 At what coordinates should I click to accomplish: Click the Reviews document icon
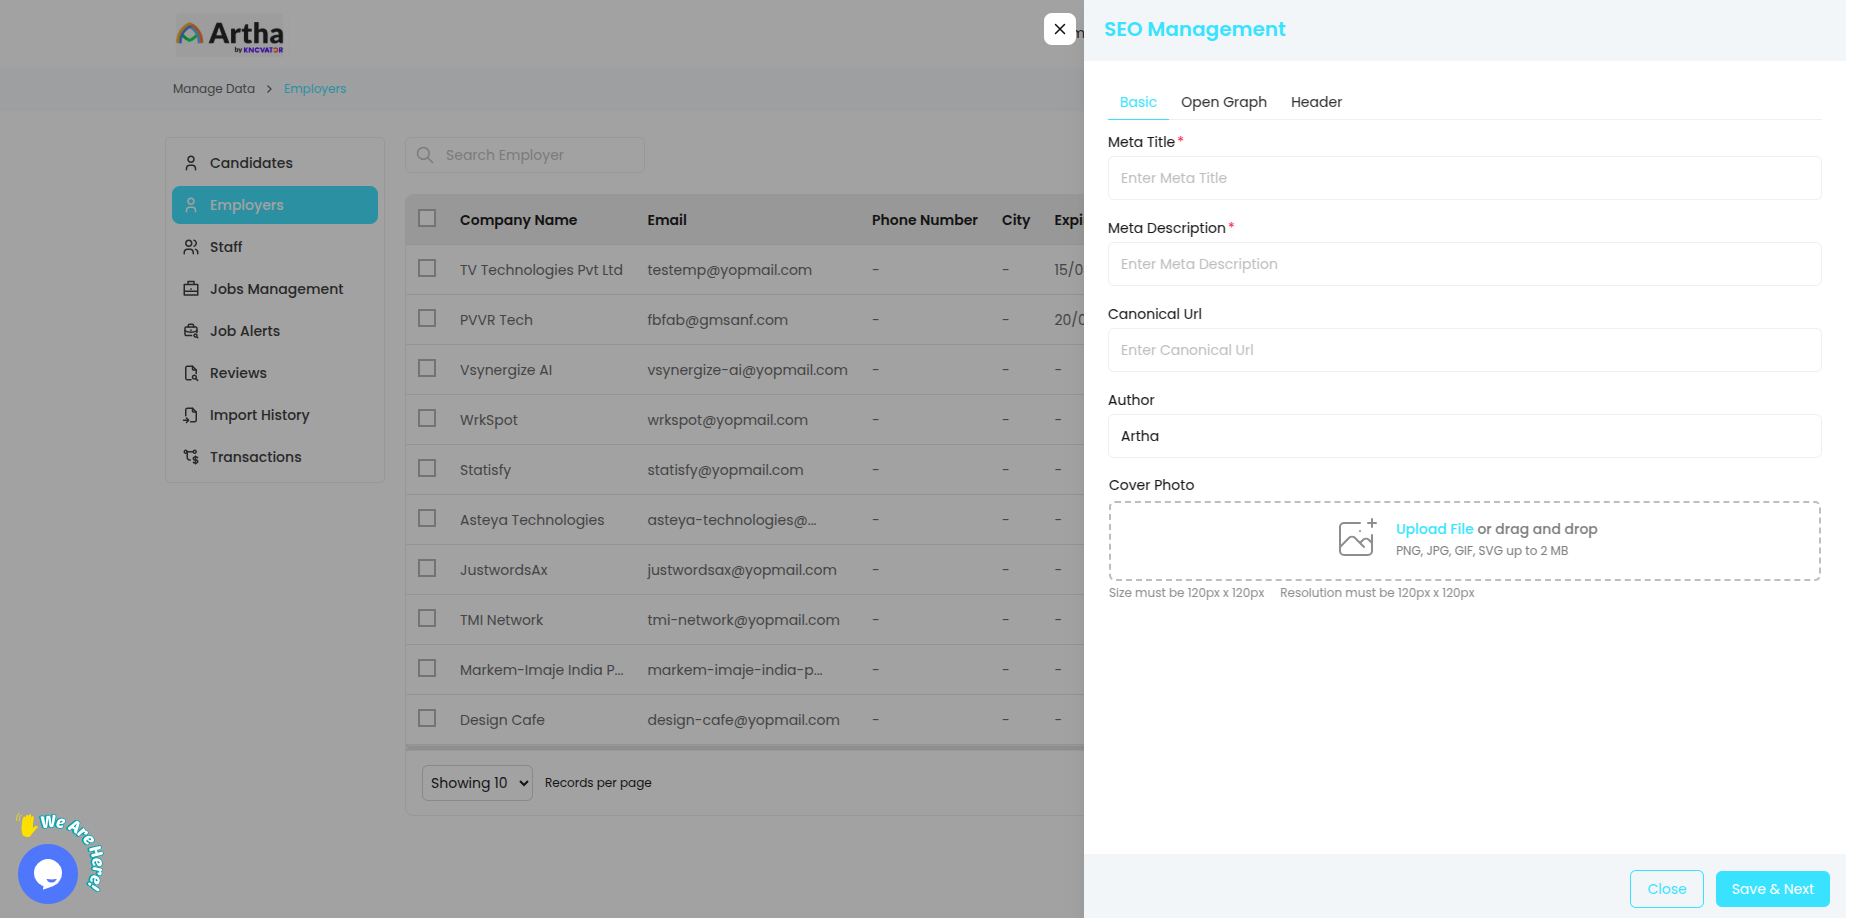click(191, 373)
